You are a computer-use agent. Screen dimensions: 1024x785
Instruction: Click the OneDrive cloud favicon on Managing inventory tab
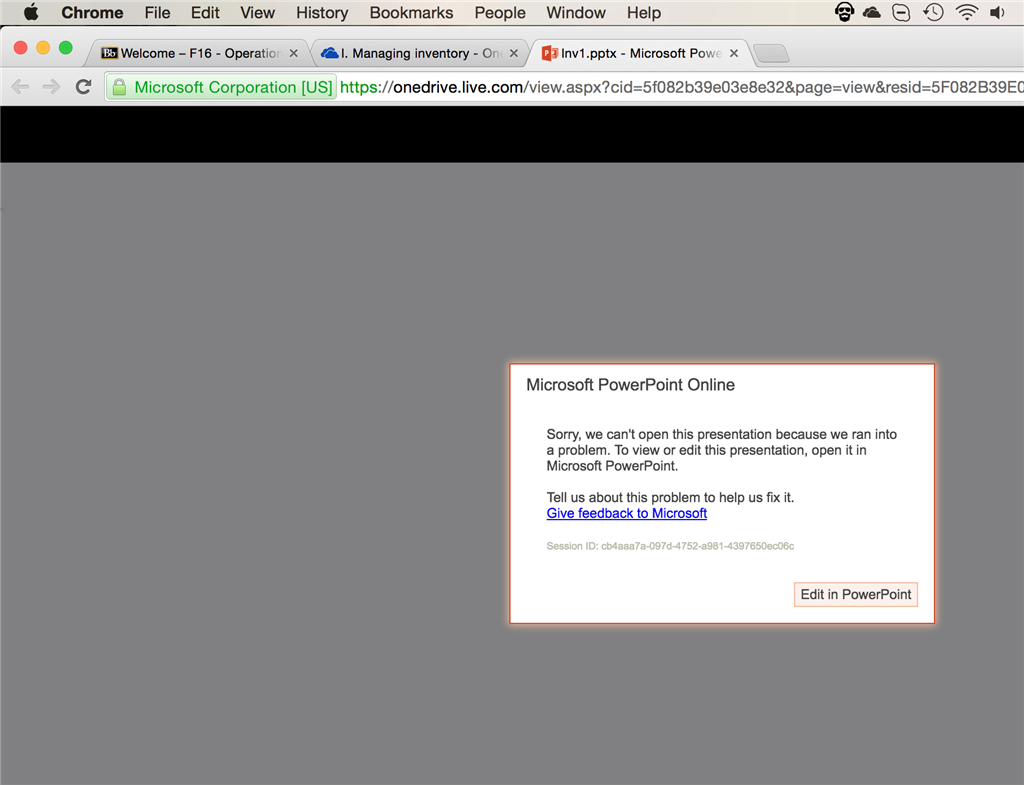[x=330, y=53]
